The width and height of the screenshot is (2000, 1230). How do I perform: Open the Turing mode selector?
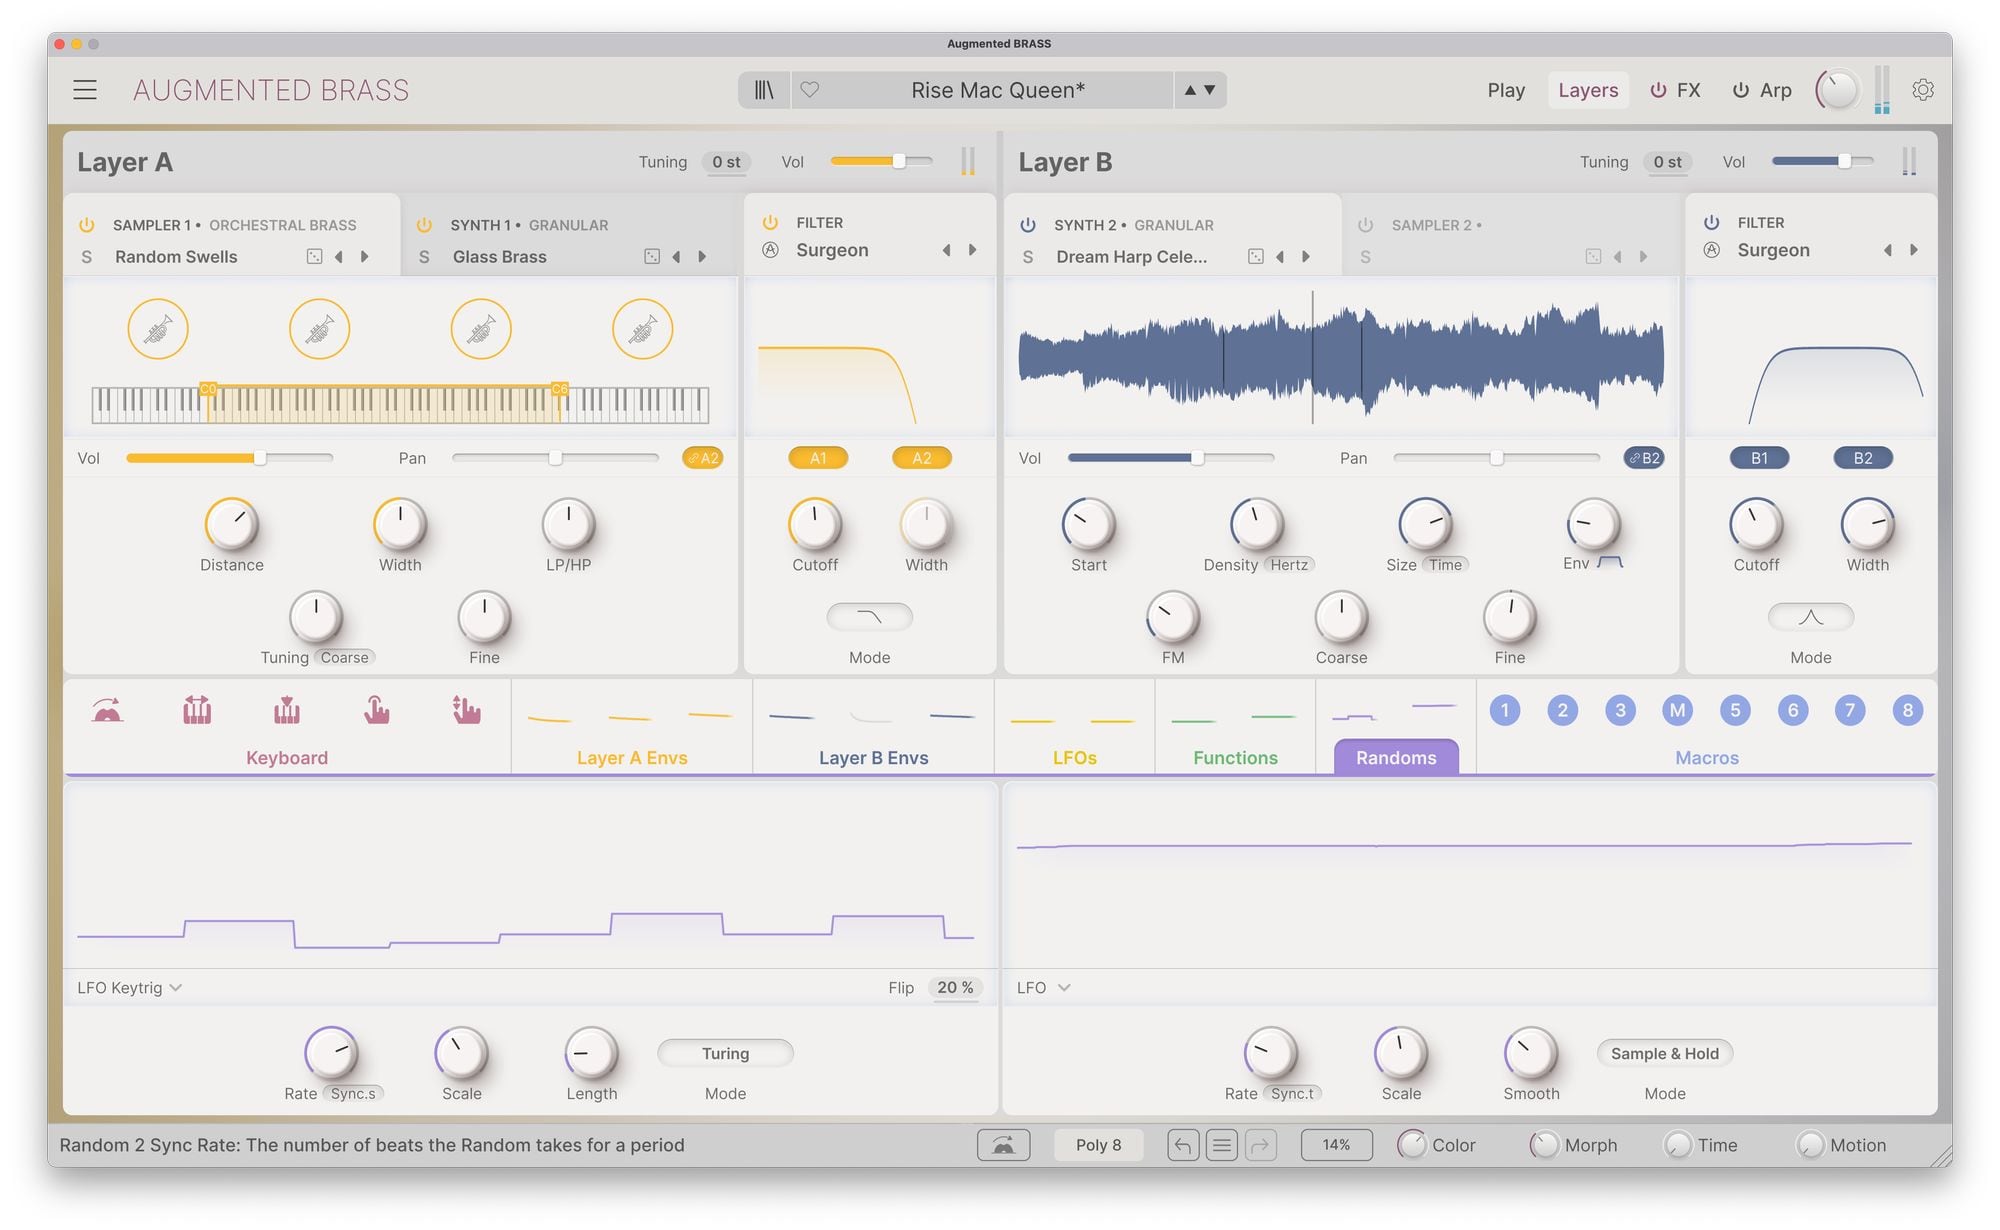point(725,1054)
